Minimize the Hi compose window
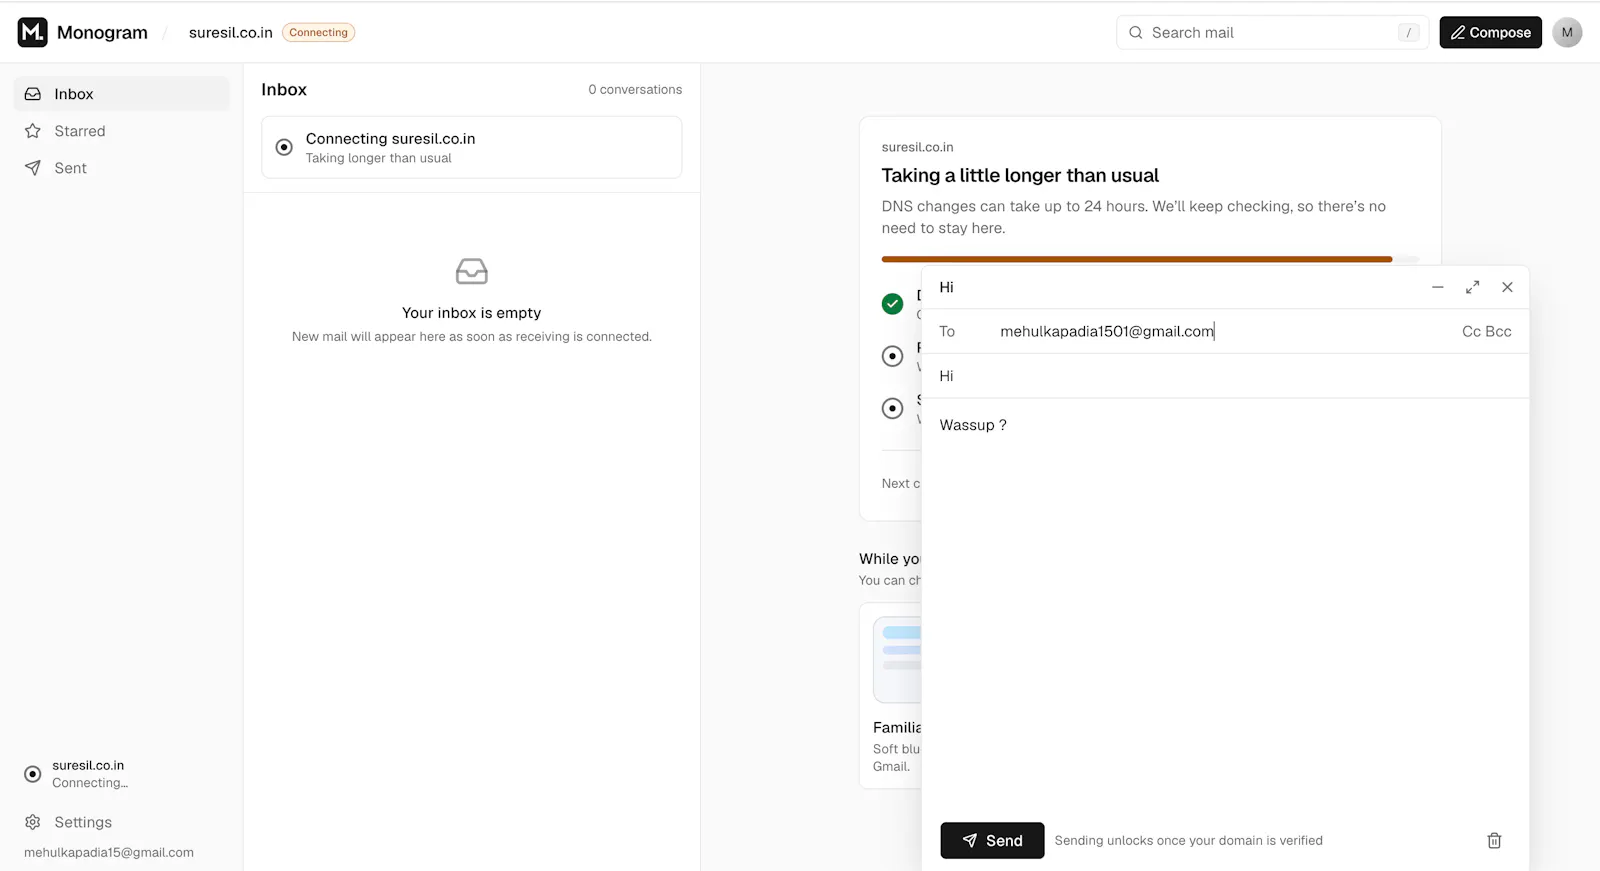Screen dimensions: 1600x871 [1438, 287]
